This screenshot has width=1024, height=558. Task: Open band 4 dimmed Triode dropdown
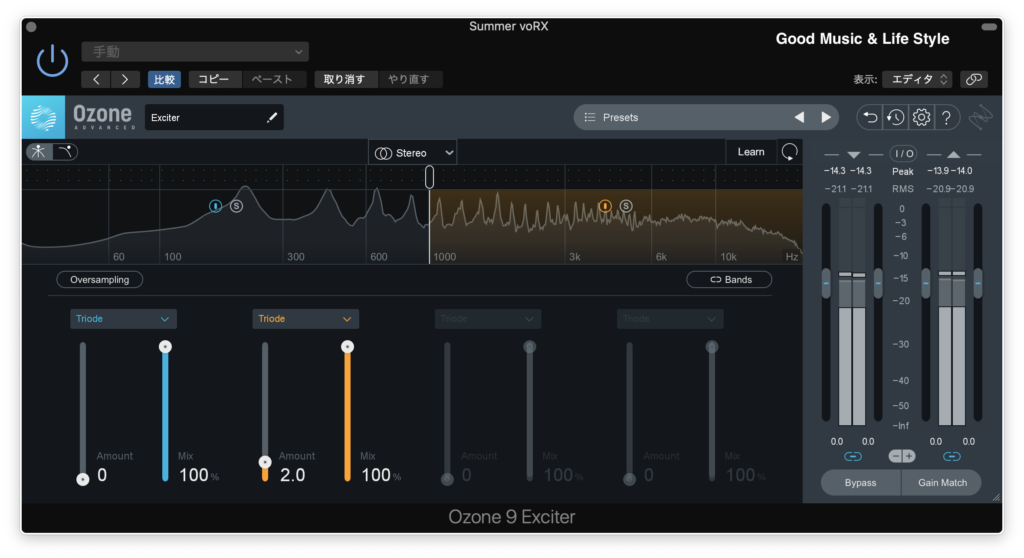(669, 319)
